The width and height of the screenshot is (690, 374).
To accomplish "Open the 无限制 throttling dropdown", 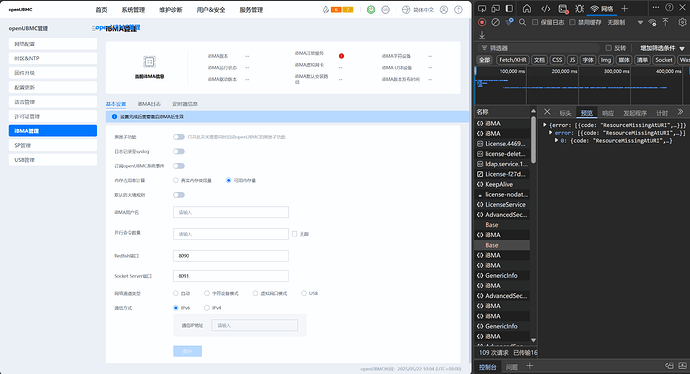I will click(x=624, y=22).
